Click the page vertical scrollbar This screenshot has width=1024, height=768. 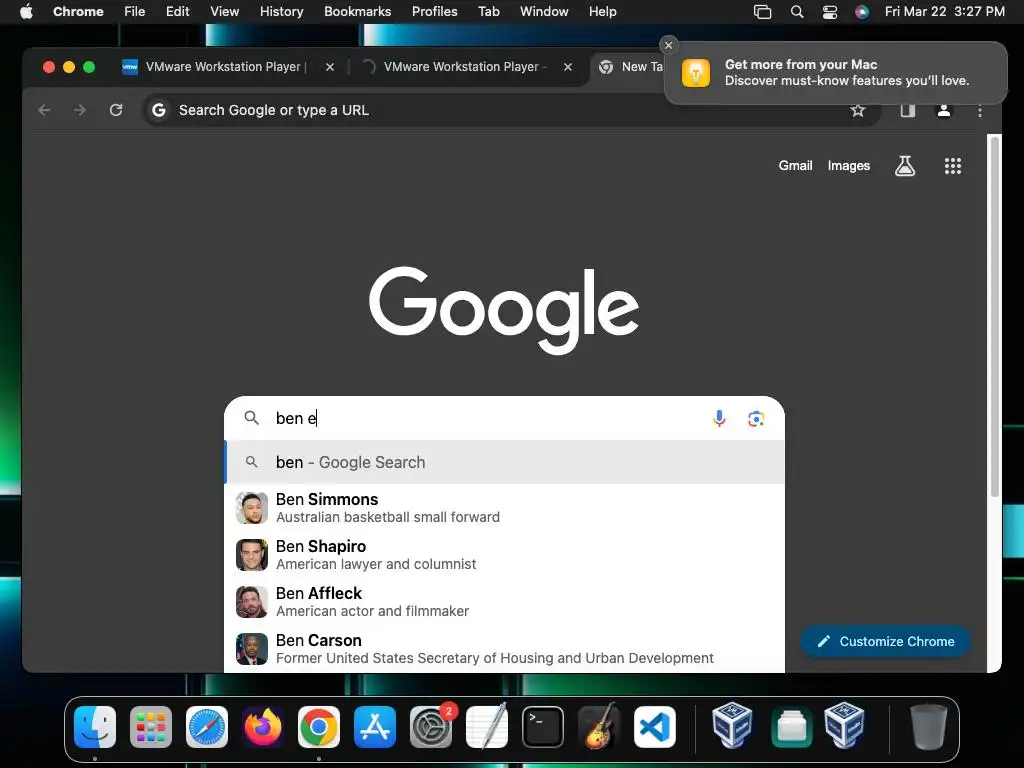(x=995, y=317)
